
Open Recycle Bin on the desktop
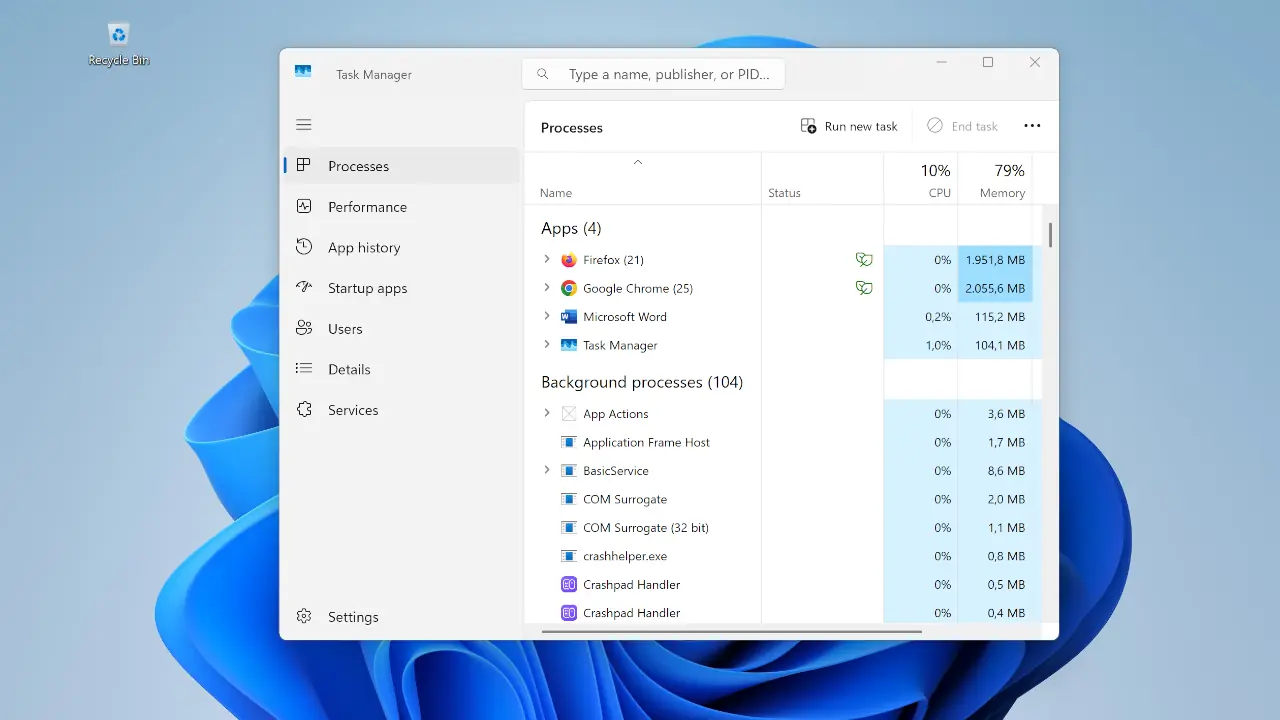coord(119,45)
